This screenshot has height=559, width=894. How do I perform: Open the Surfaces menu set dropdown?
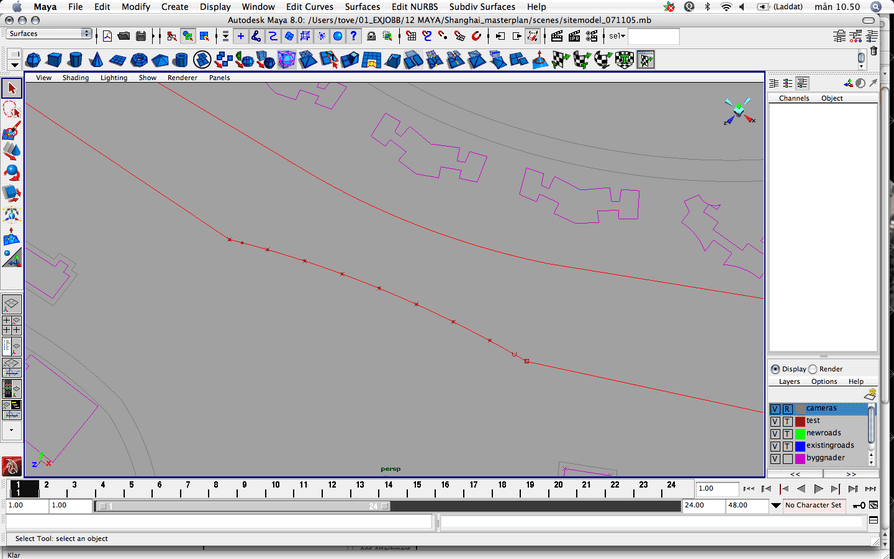49,34
